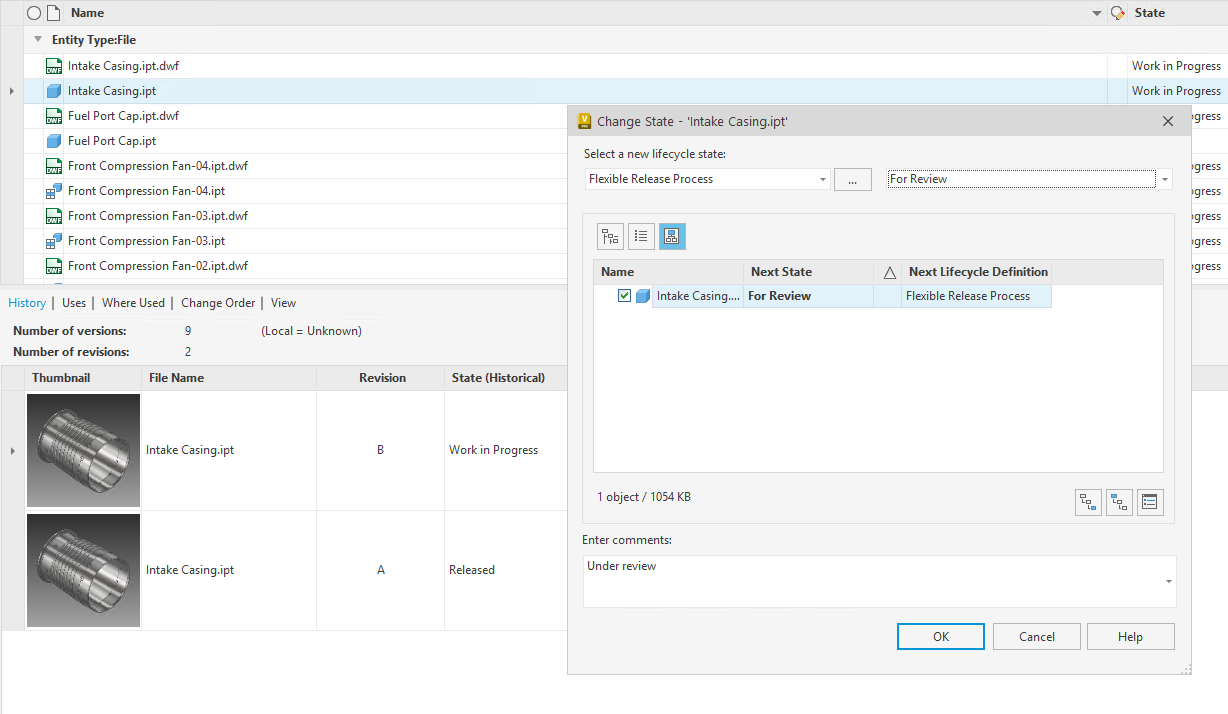
Task: Switch to the Where Used tab
Action: [133, 302]
